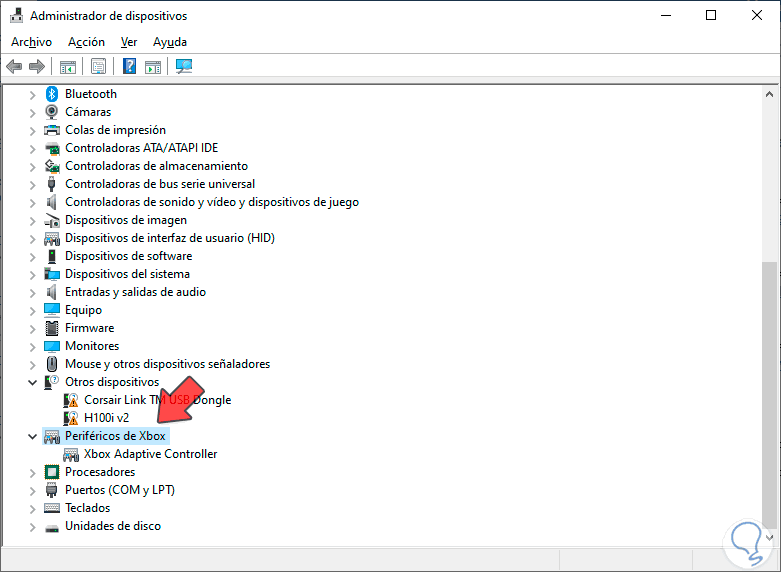The image size is (781, 572).
Task: Expand Dispositivos de interfaz de usuario (HID)
Action: (x=32, y=239)
